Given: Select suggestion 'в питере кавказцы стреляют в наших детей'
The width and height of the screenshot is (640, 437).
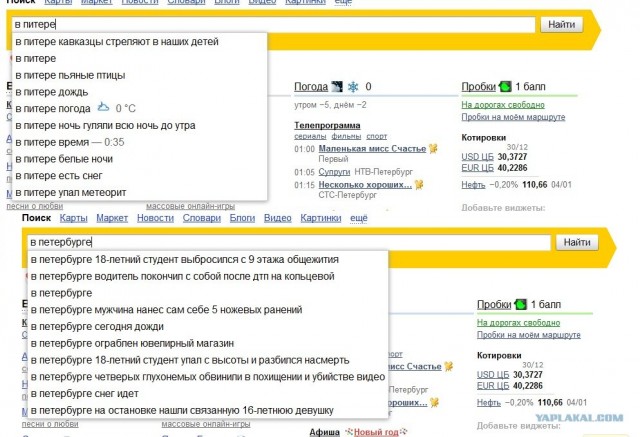Looking at the screenshot, I should (x=140, y=42).
